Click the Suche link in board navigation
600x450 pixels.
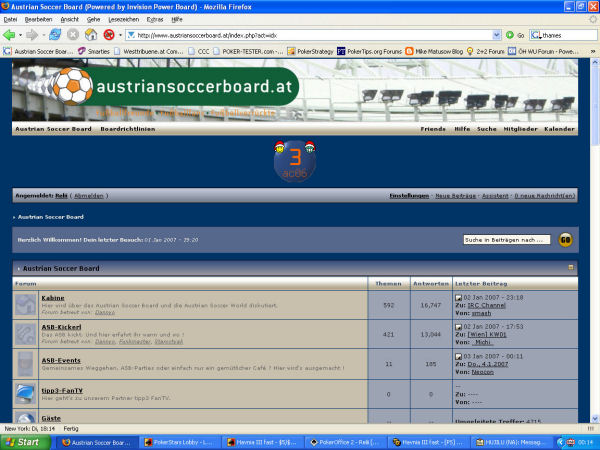click(486, 129)
